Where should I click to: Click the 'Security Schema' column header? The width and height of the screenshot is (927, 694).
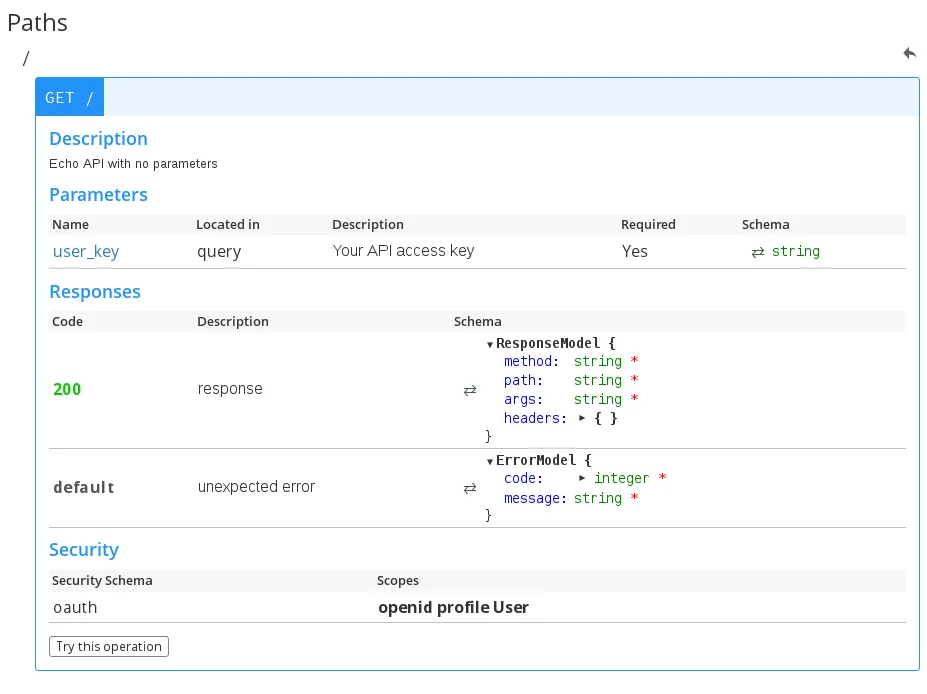point(102,581)
